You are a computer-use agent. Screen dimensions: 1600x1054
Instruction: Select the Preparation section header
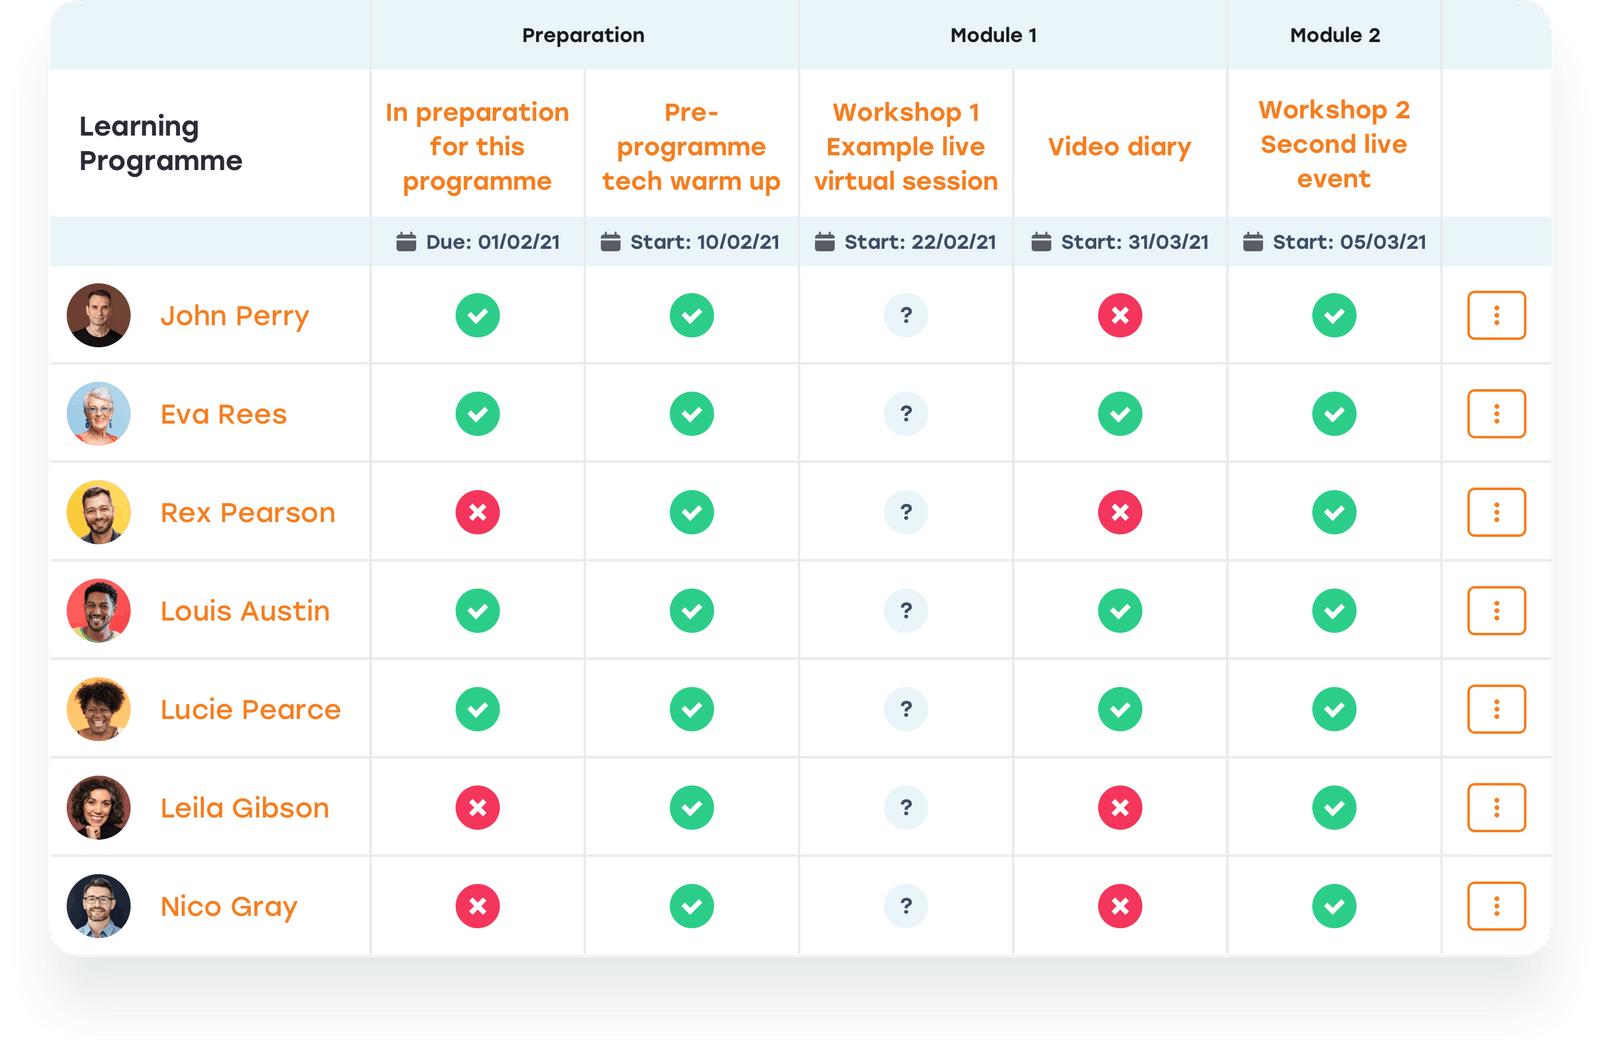[583, 35]
